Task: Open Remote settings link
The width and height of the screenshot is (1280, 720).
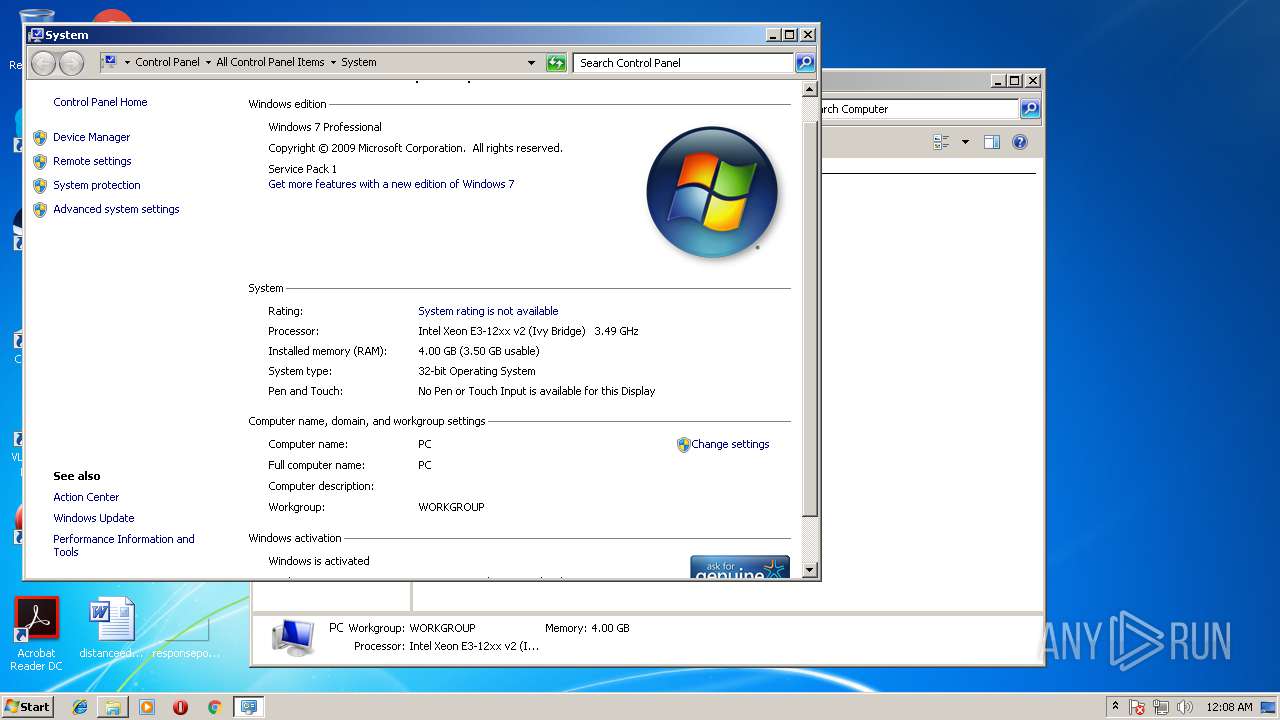Action: (92, 161)
